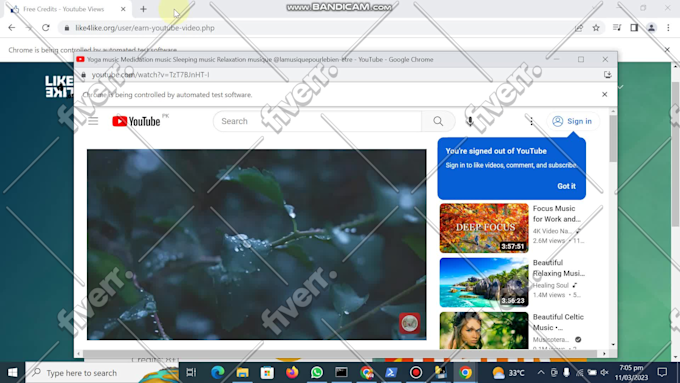Launch Firefox from taskbar
Image resolution: width=680 pixels, height=383 pixels.
pos(292,373)
